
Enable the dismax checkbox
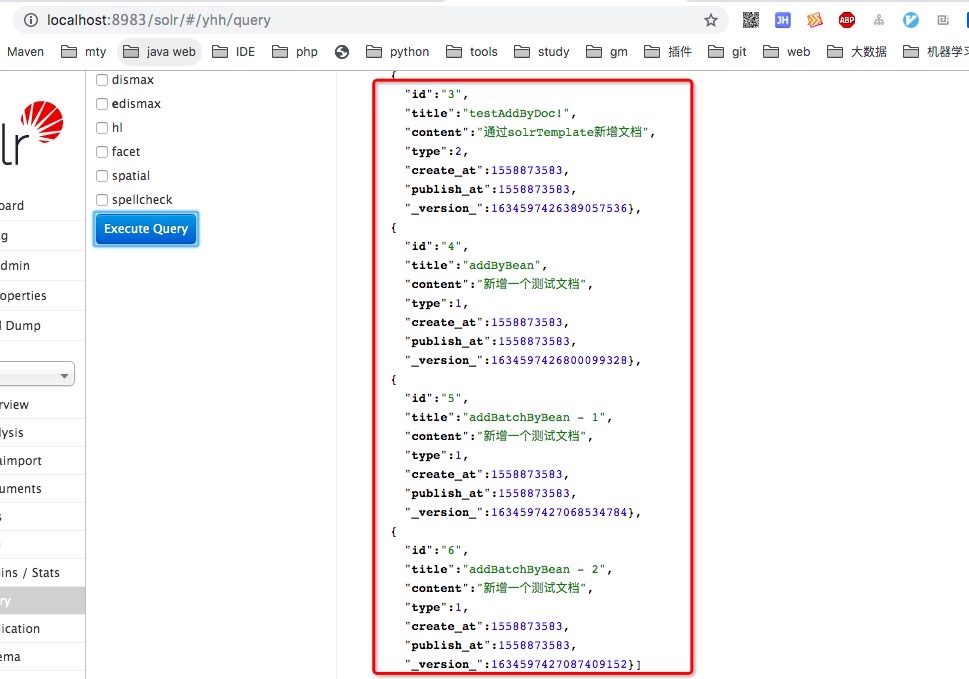click(102, 80)
